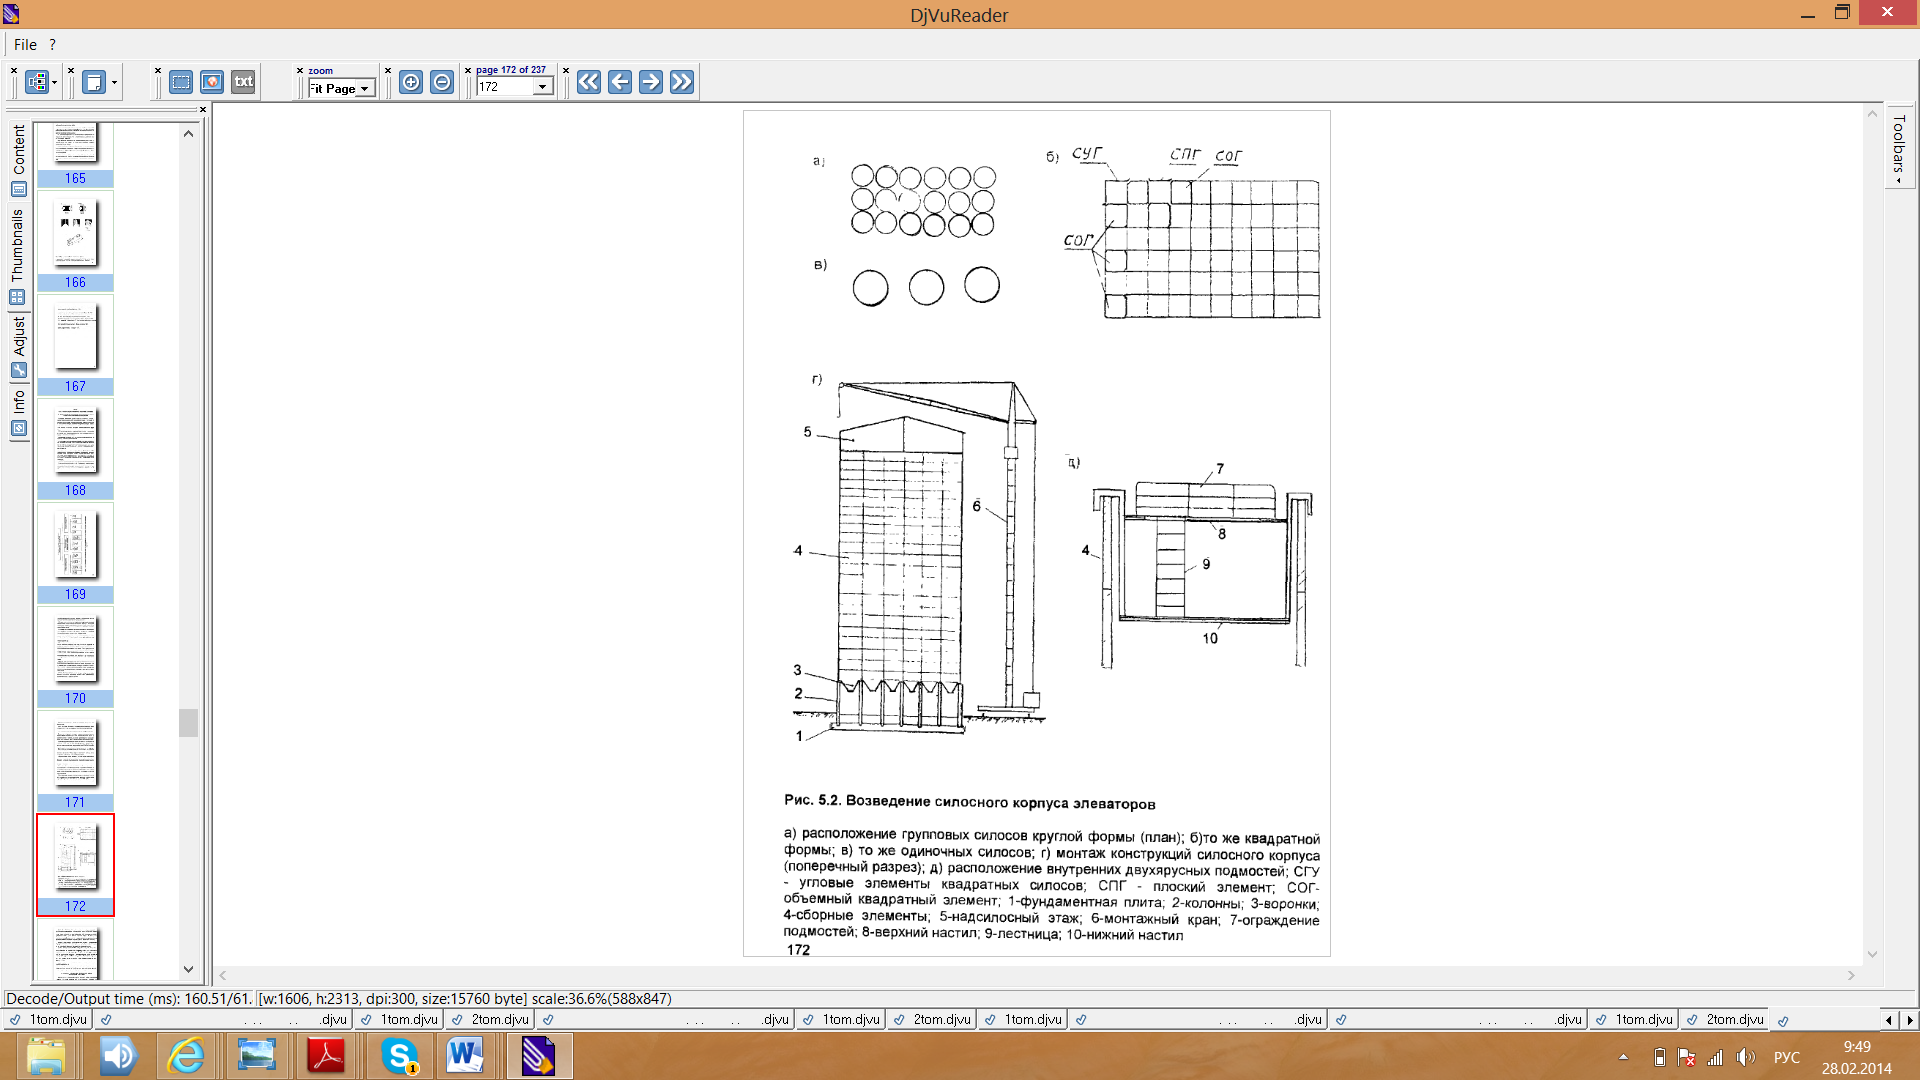Click the single page view icon

(94, 82)
